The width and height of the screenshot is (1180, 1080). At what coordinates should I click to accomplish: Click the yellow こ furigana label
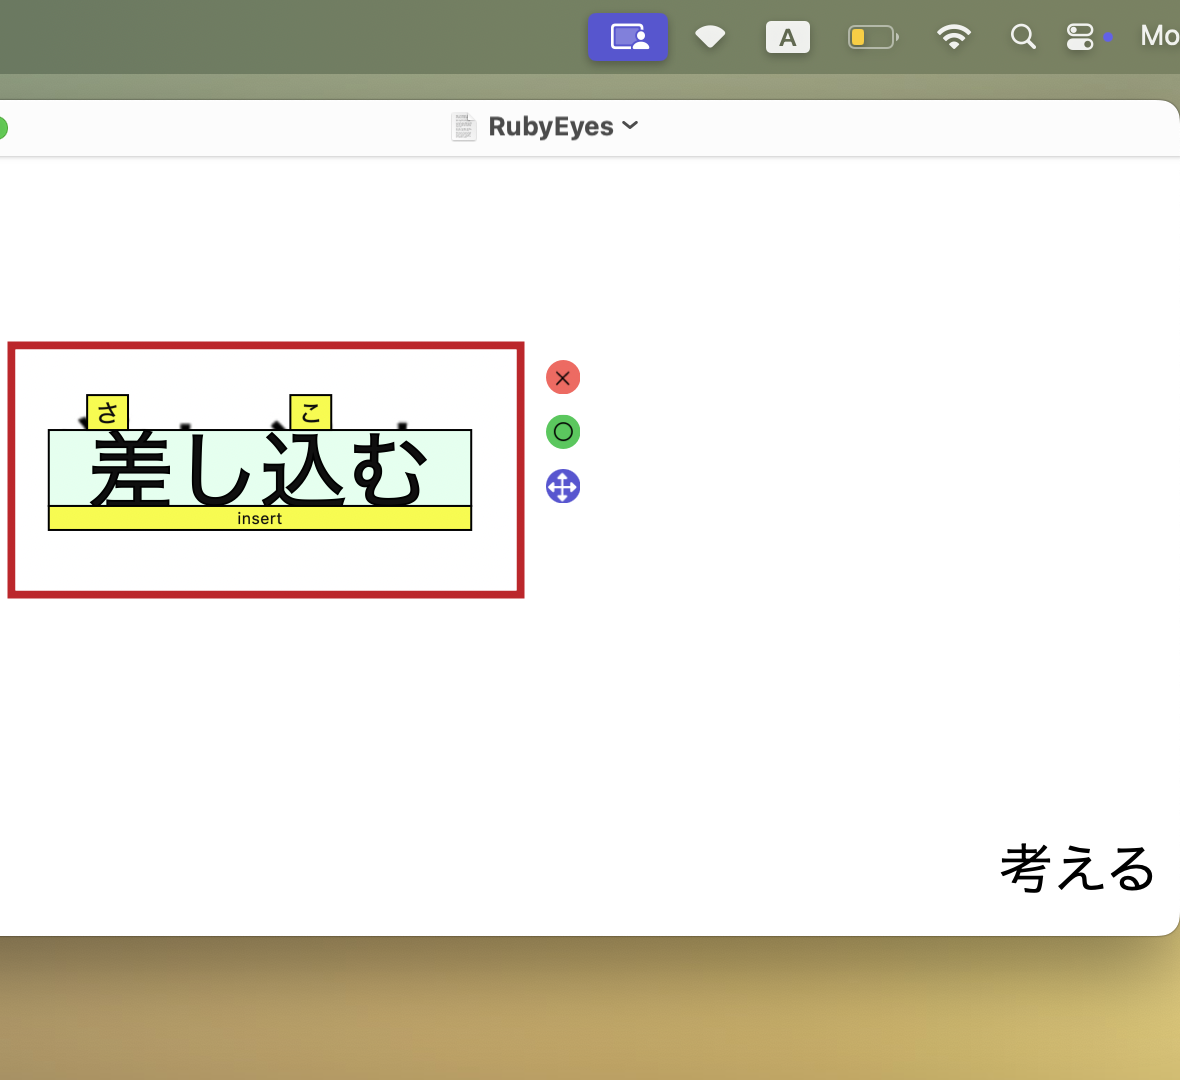click(311, 412)
